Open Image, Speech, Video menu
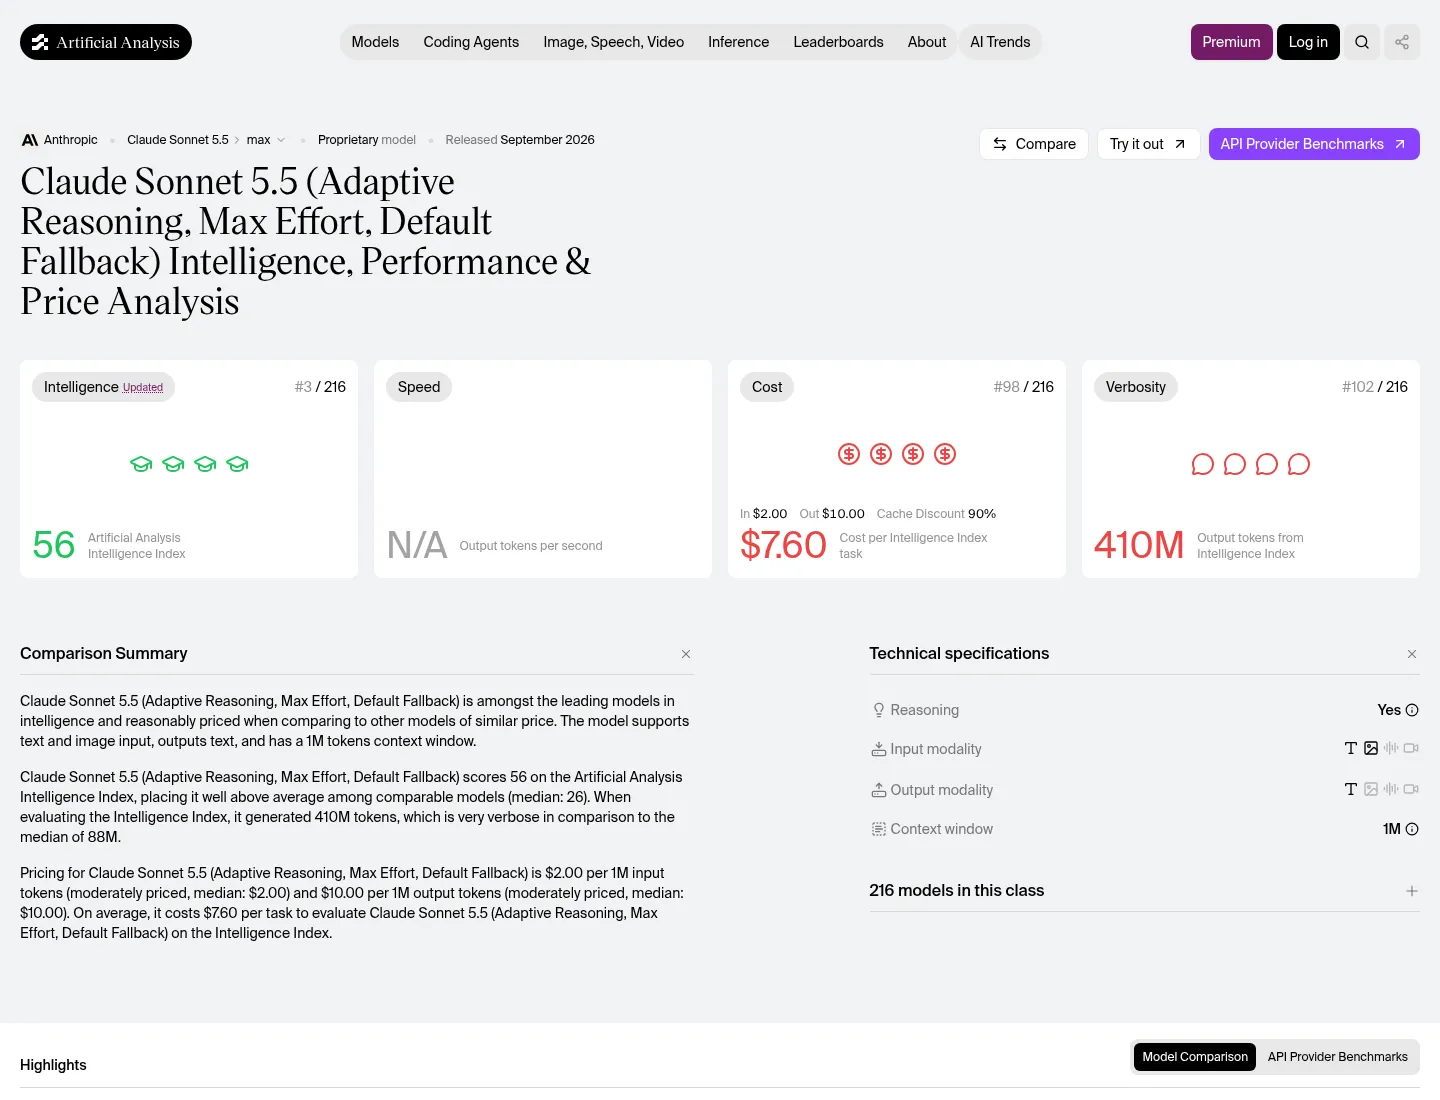 coord(614,42)
